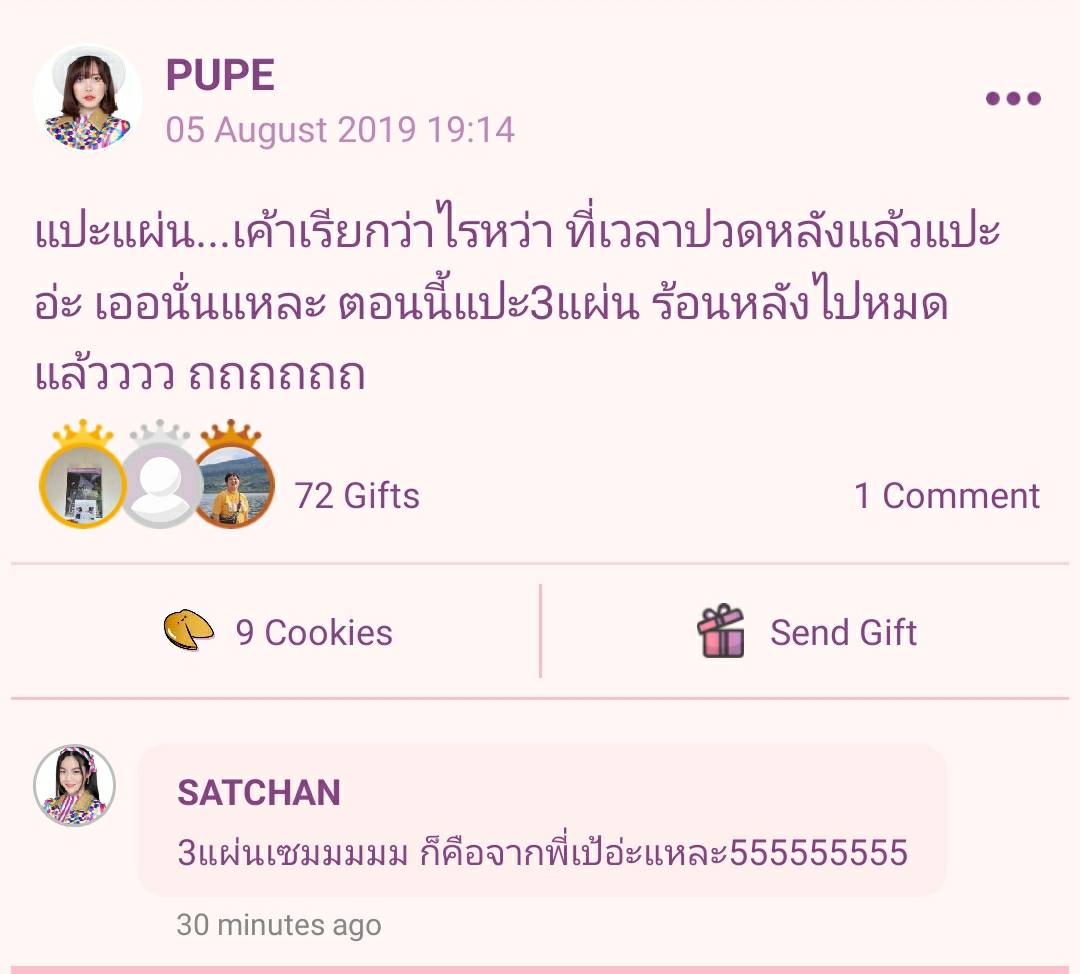Click the post timestamp 05 August 2019
This screenshot has width=1080, height=974.
pos(340,129)
